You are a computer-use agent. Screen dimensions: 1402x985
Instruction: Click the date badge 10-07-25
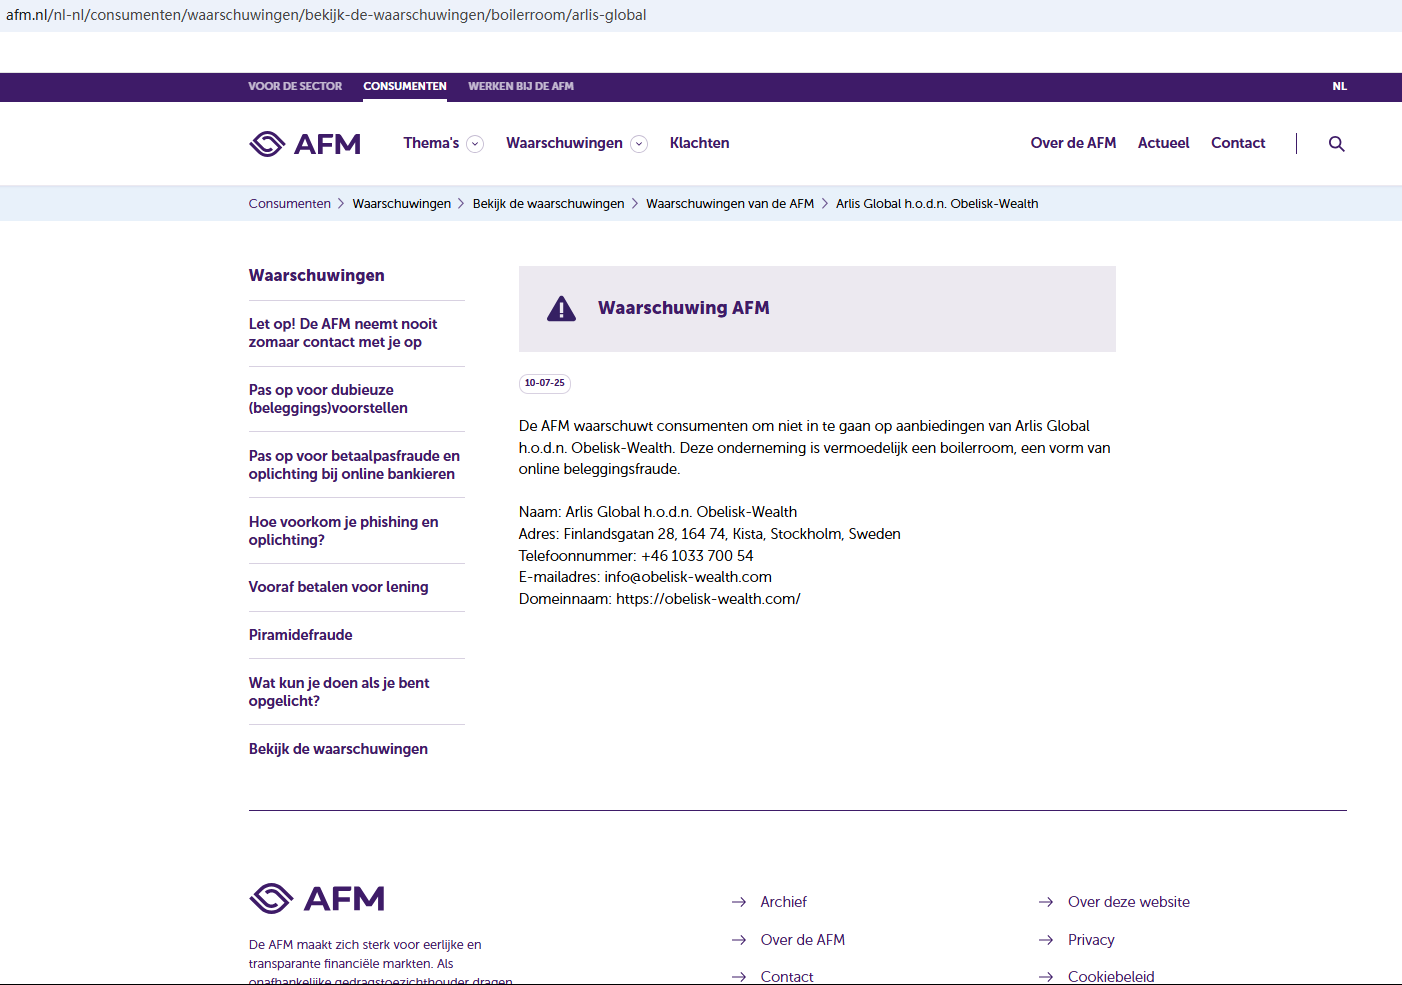pyautogui.click(x=545, y=383)
